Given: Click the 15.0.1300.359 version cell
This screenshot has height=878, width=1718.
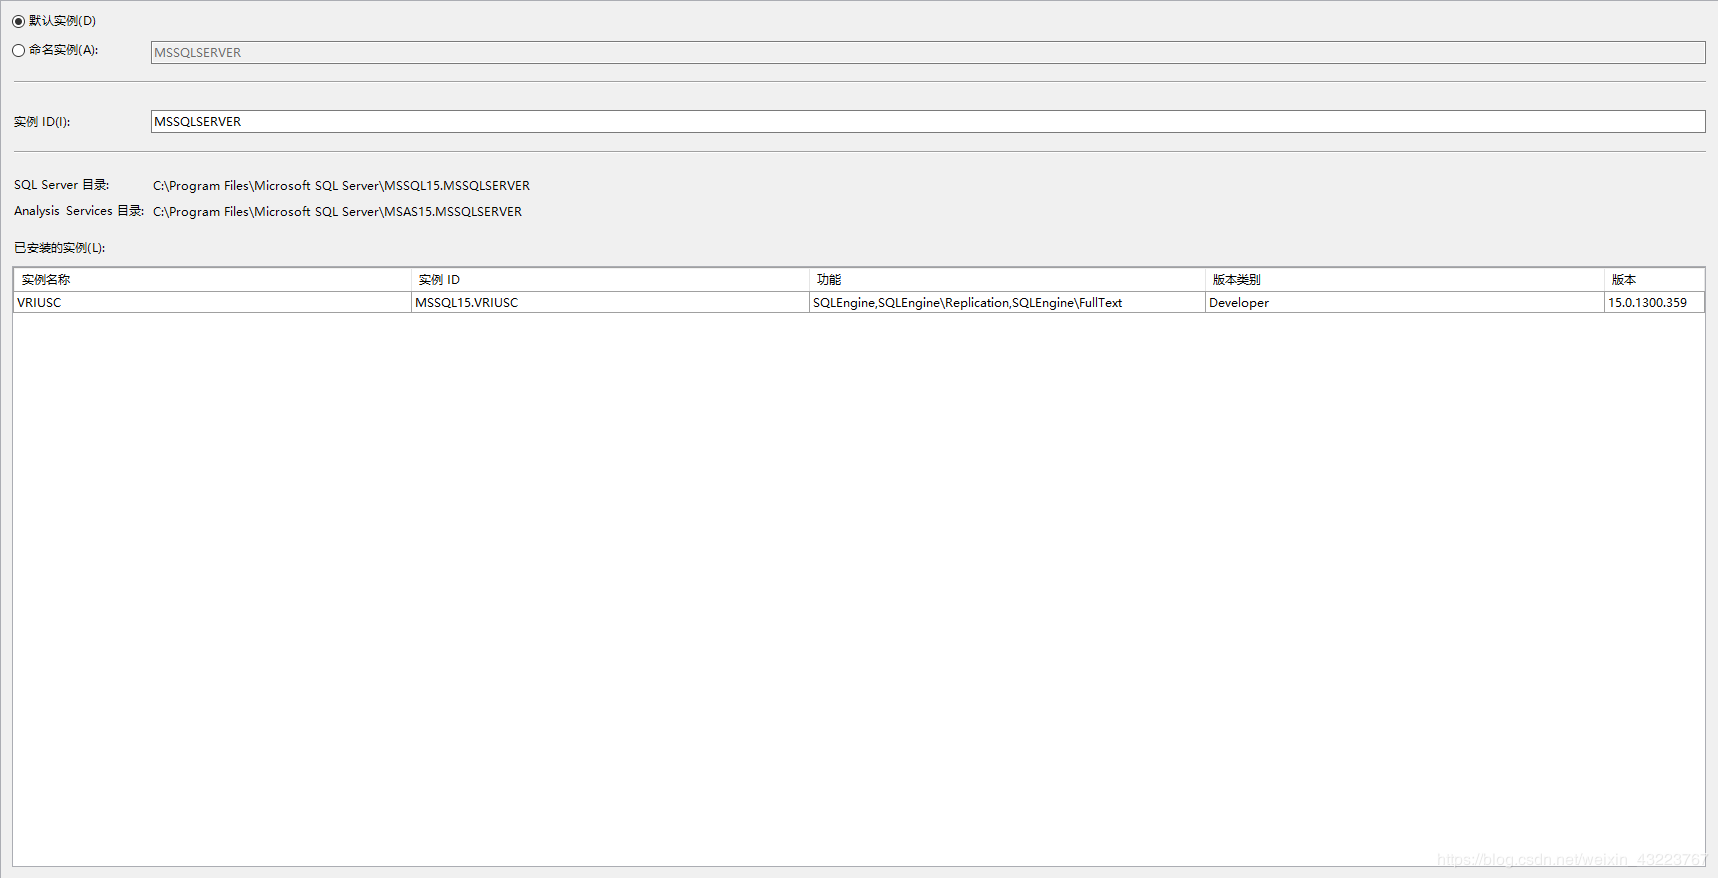Looking at the screenshot, I should click(x=1654, y=302).
